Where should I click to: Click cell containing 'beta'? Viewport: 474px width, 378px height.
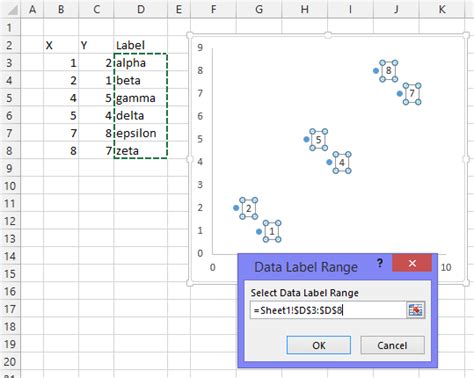(141, 80)
